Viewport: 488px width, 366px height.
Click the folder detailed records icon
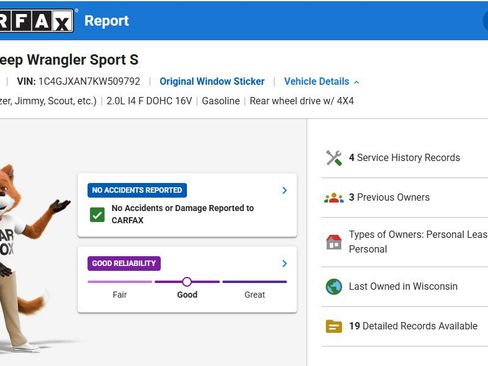click(334, 326)
